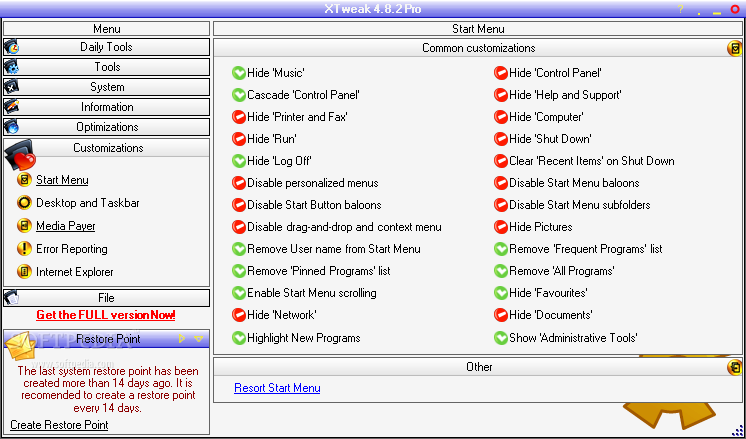Viewport: 746px width, 439px height.
Task: Click the window resize grip
Action: point(736,429)
